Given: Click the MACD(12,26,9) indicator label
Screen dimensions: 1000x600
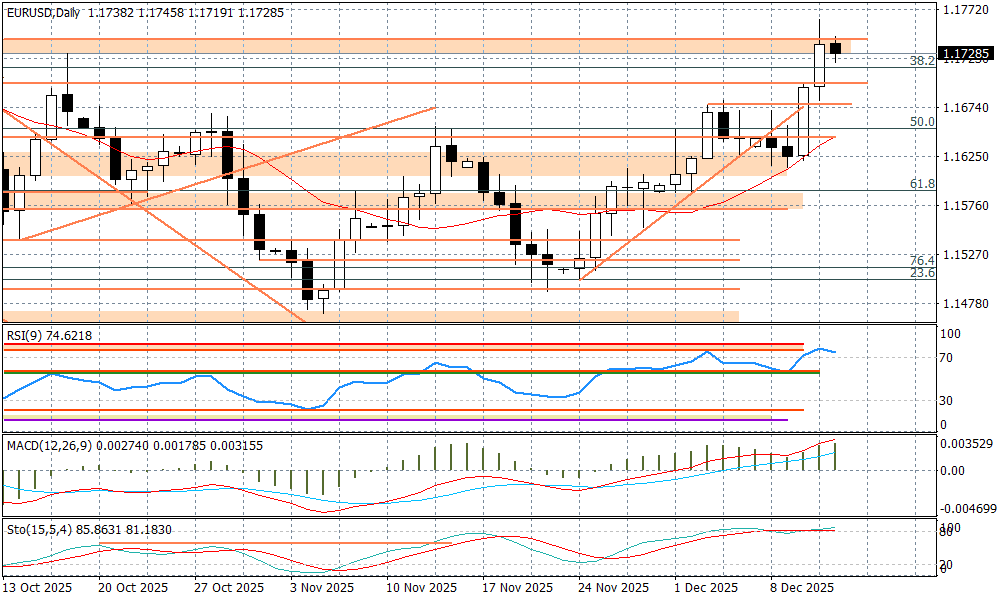Looking at the screenshot, I should point(50,445).
